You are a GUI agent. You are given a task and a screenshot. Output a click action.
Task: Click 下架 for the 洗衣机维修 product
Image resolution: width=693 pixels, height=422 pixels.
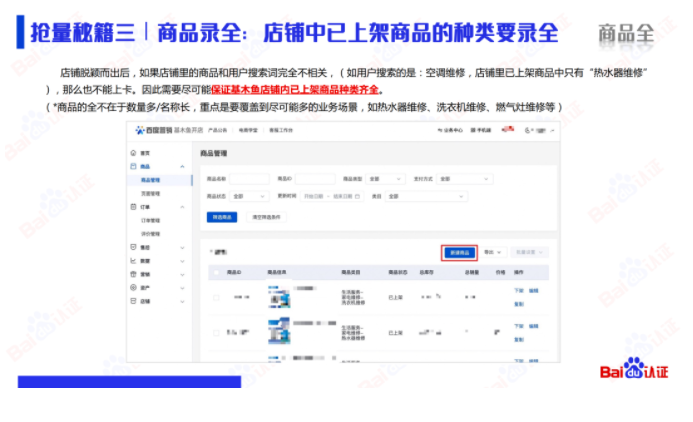pos(519,291)
